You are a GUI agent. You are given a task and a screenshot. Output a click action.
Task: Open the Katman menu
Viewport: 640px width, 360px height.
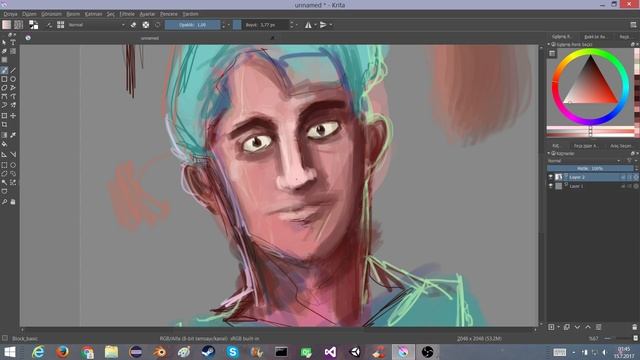pos(93,14)
